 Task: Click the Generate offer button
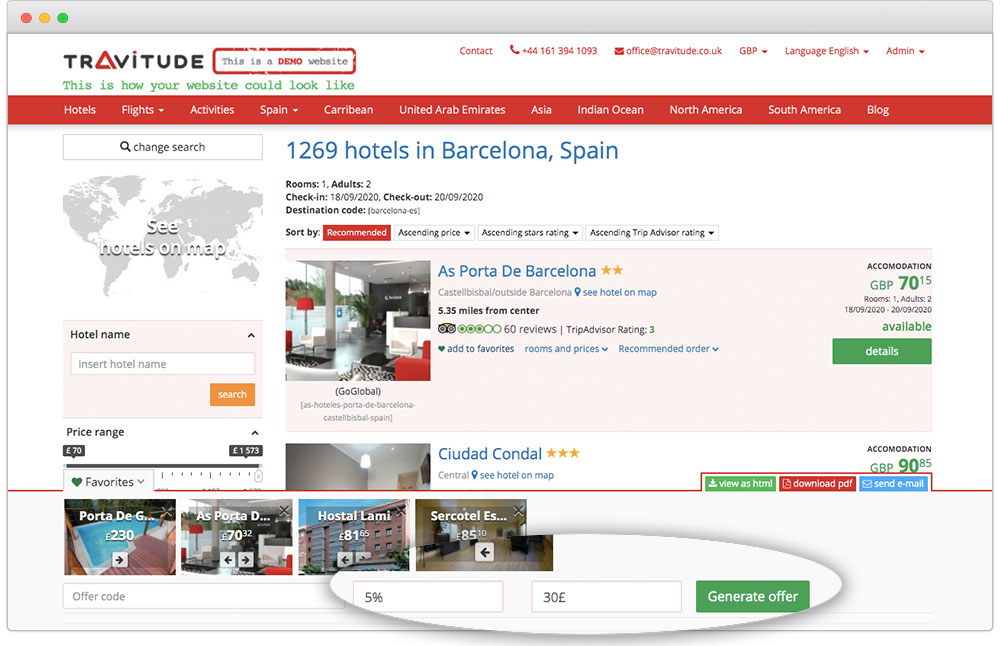(x=752, y=597)
